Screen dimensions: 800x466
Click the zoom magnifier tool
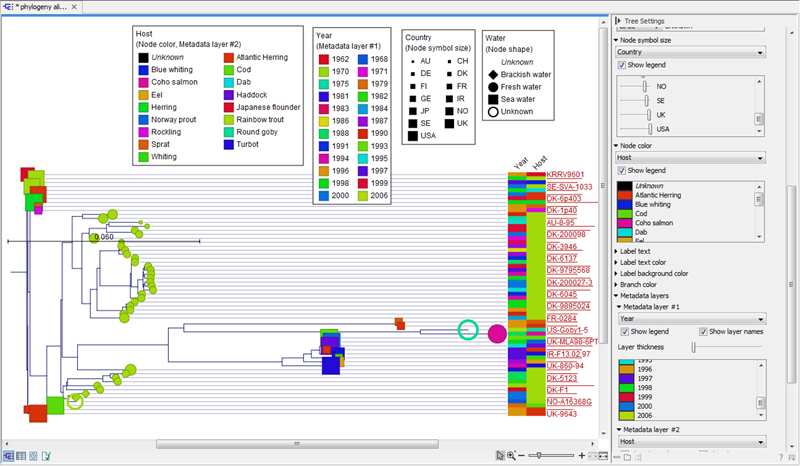pyautogui.click(x=513, y=456)
